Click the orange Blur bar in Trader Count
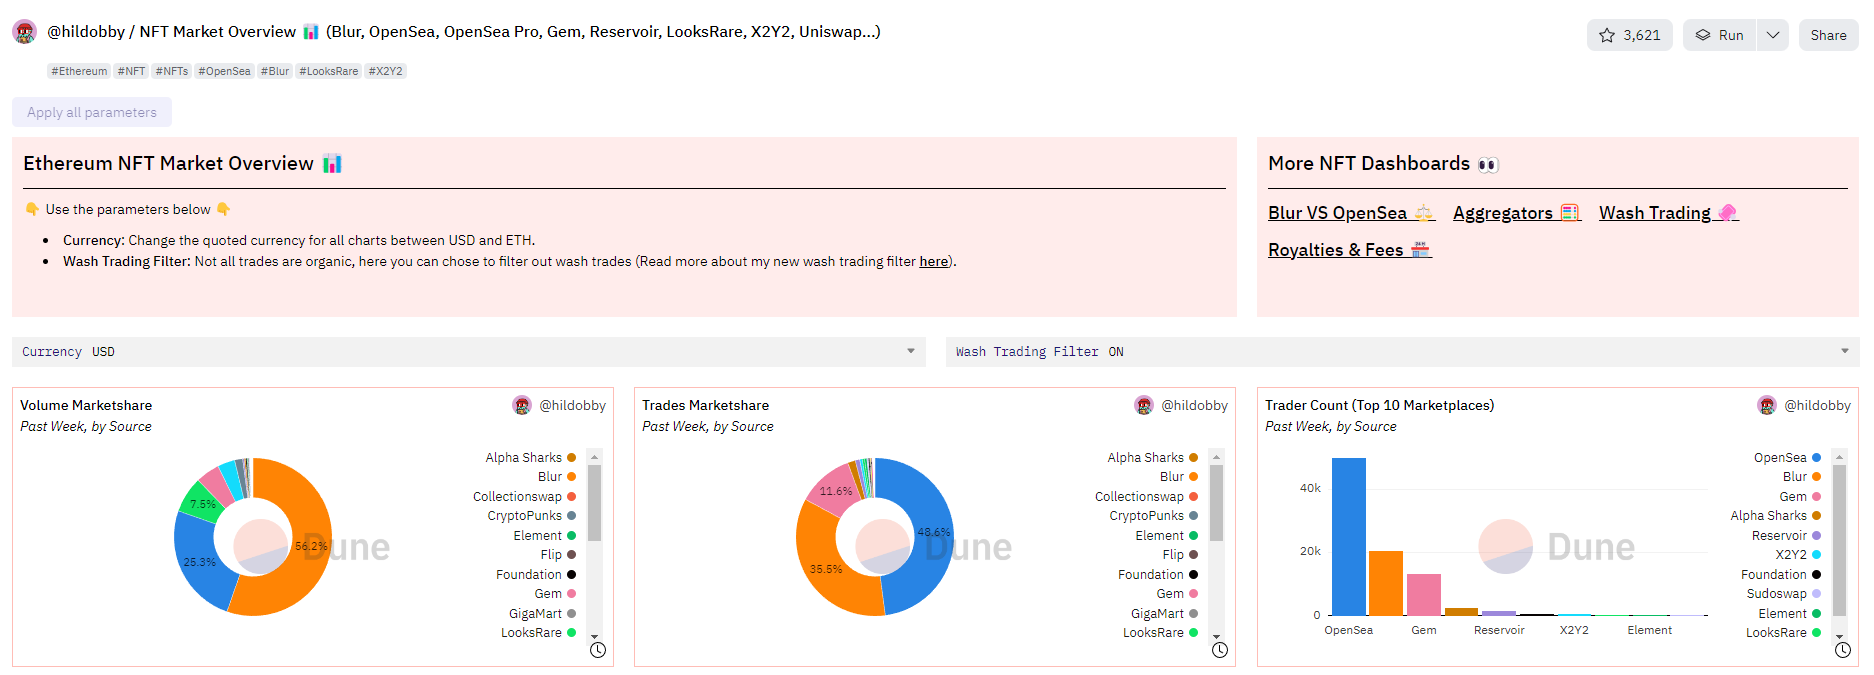Screen dimensions: 1874x675 pyautogui.click(x=1386, y=583)
